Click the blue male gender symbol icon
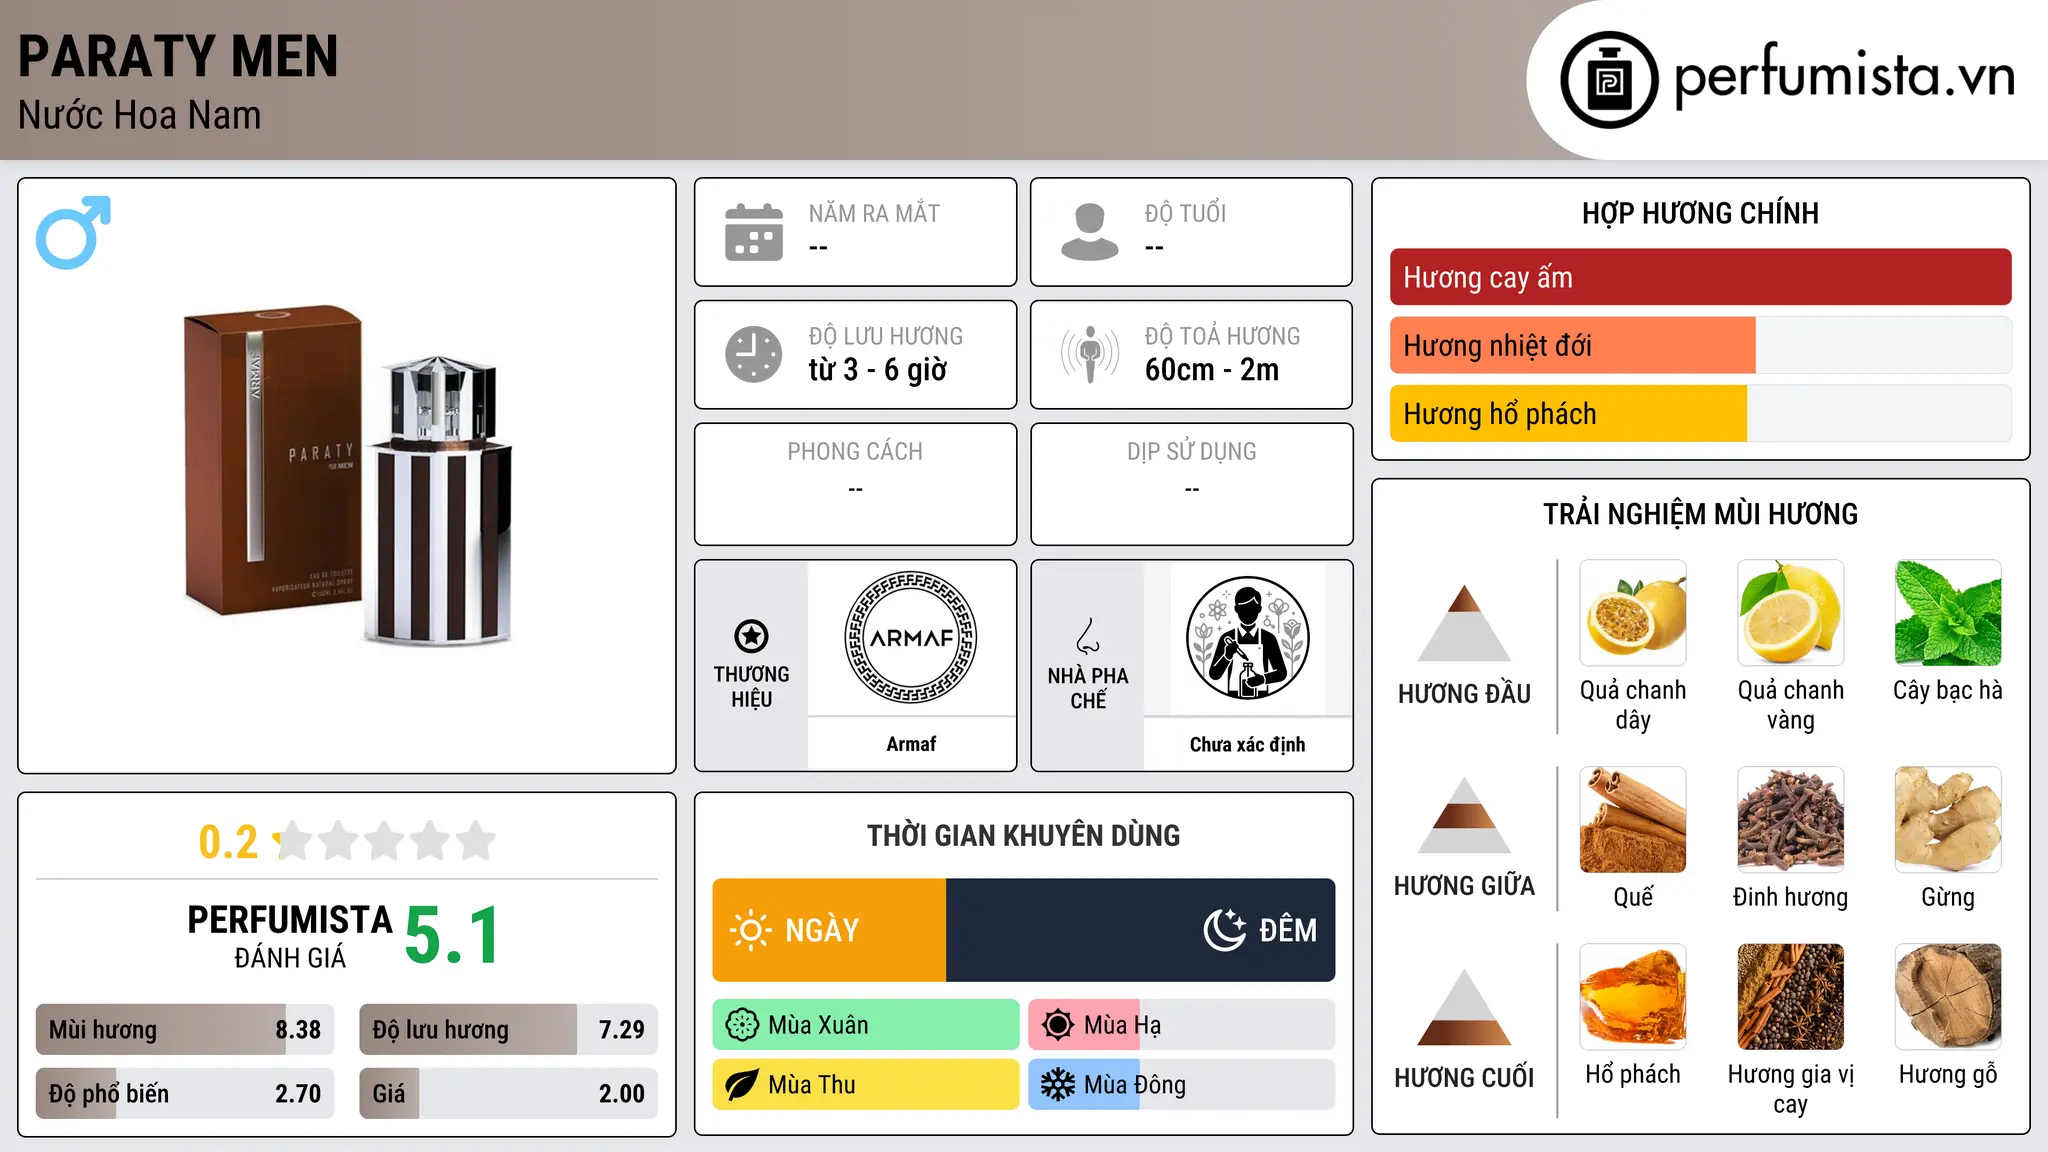Viewport: 2048px width, 1152px height. point(73,232)
